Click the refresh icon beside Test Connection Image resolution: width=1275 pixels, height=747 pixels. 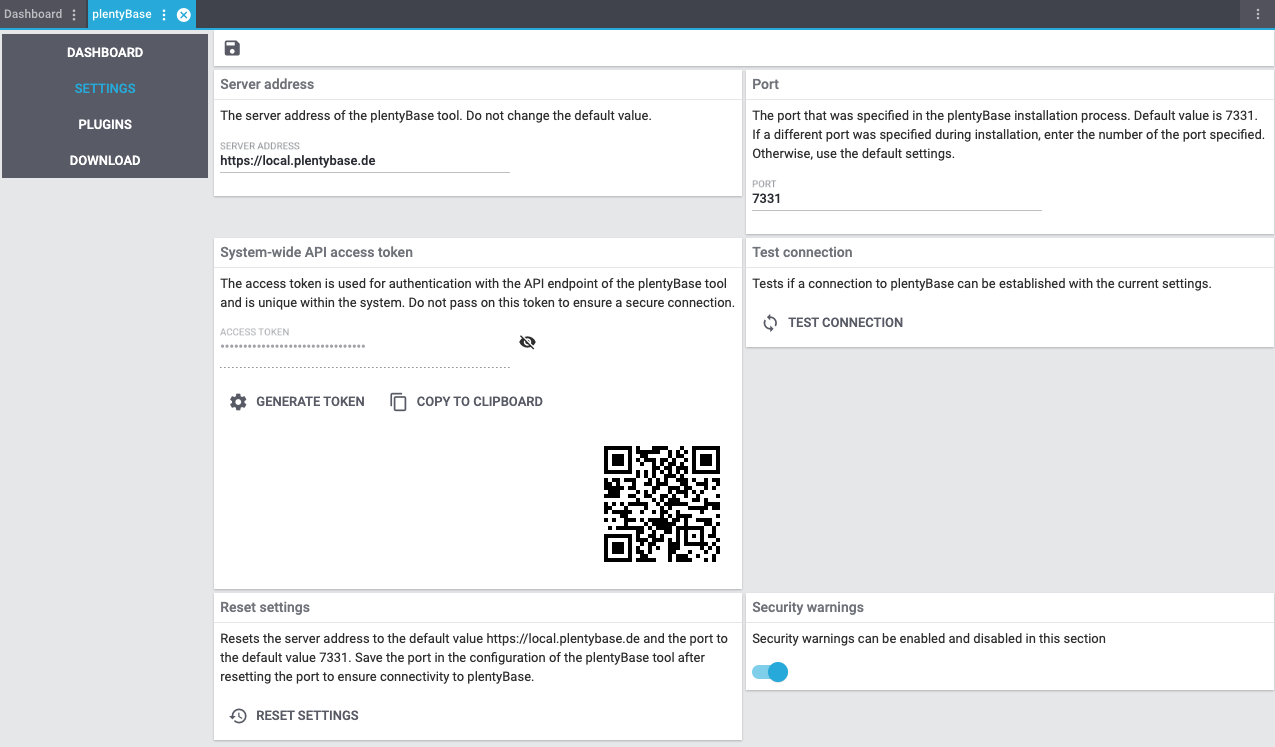pyautogui.click(x=770, y=323)
